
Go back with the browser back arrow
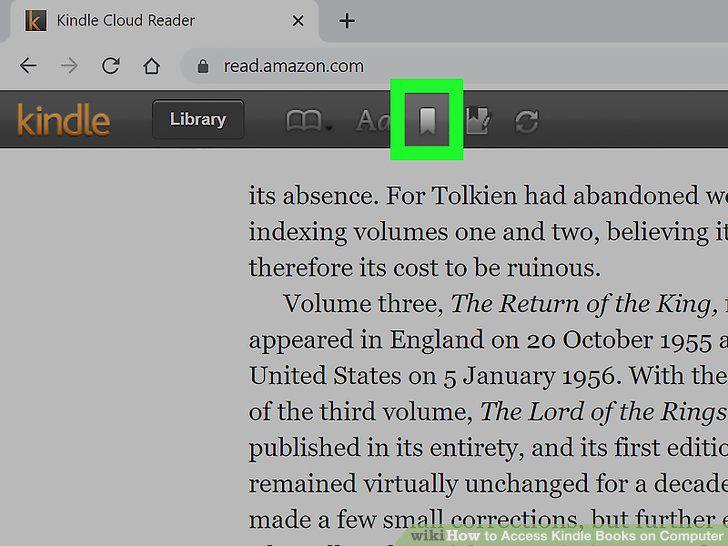point(28,65)
